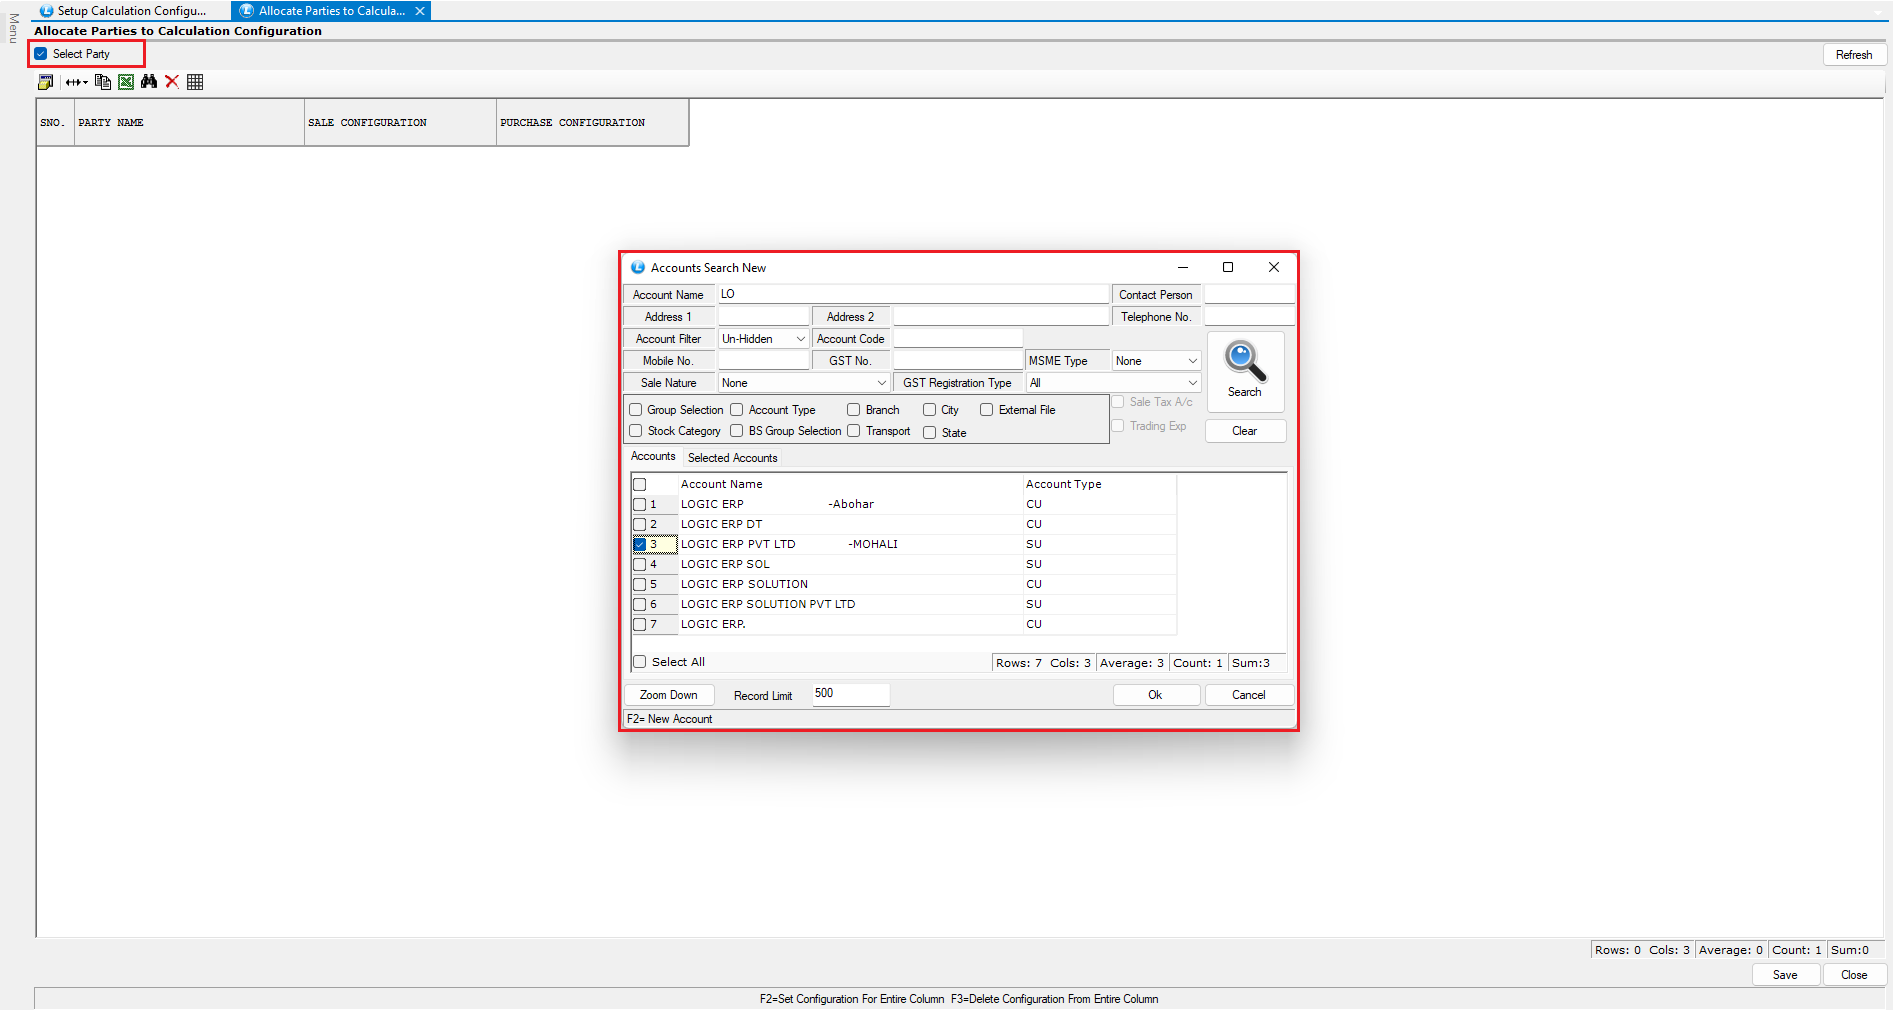Open the Account Filter dropdown
1893x1010 pixels.
763,339
